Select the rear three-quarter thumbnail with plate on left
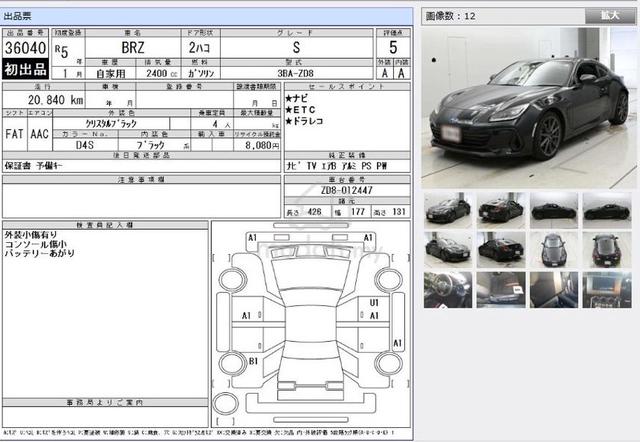 pos(501,210)
